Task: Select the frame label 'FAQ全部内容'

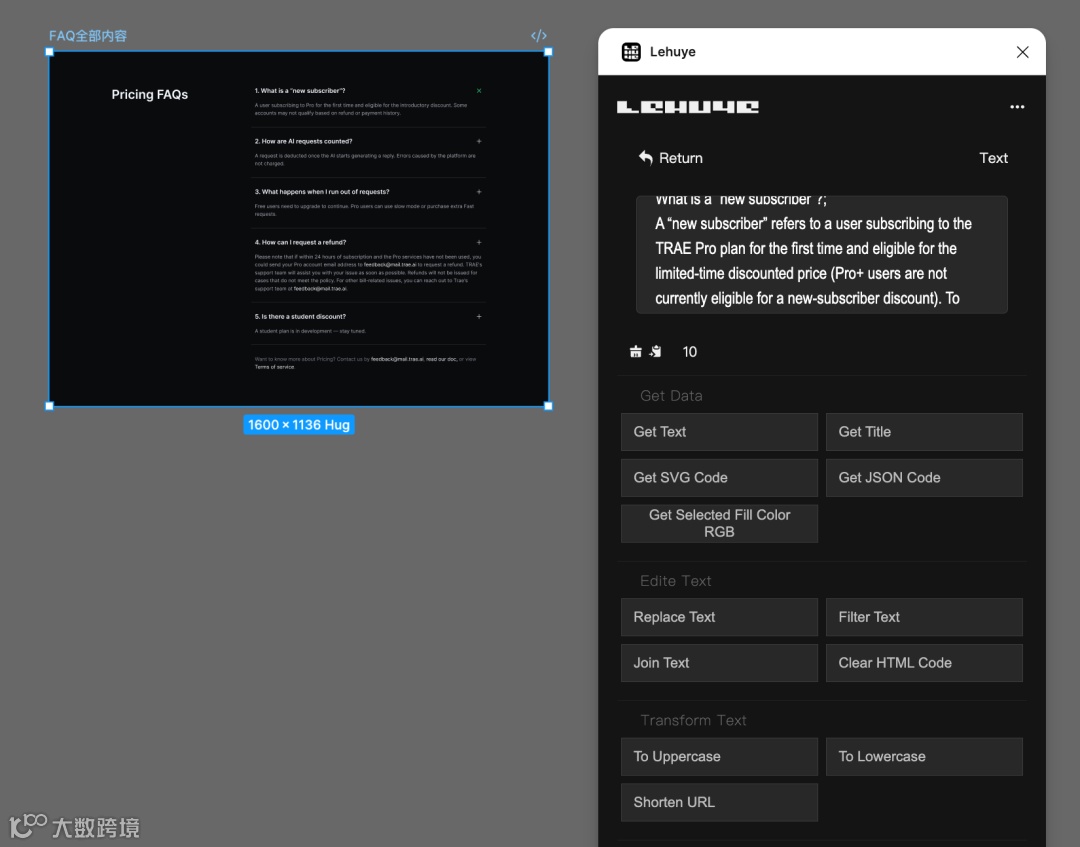Action: [87, 36]
